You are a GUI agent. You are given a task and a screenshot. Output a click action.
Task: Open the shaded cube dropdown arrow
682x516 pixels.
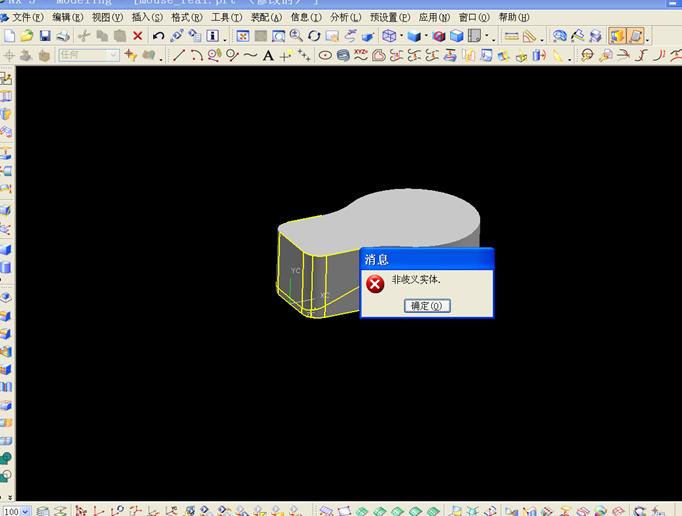coord(426,36)
